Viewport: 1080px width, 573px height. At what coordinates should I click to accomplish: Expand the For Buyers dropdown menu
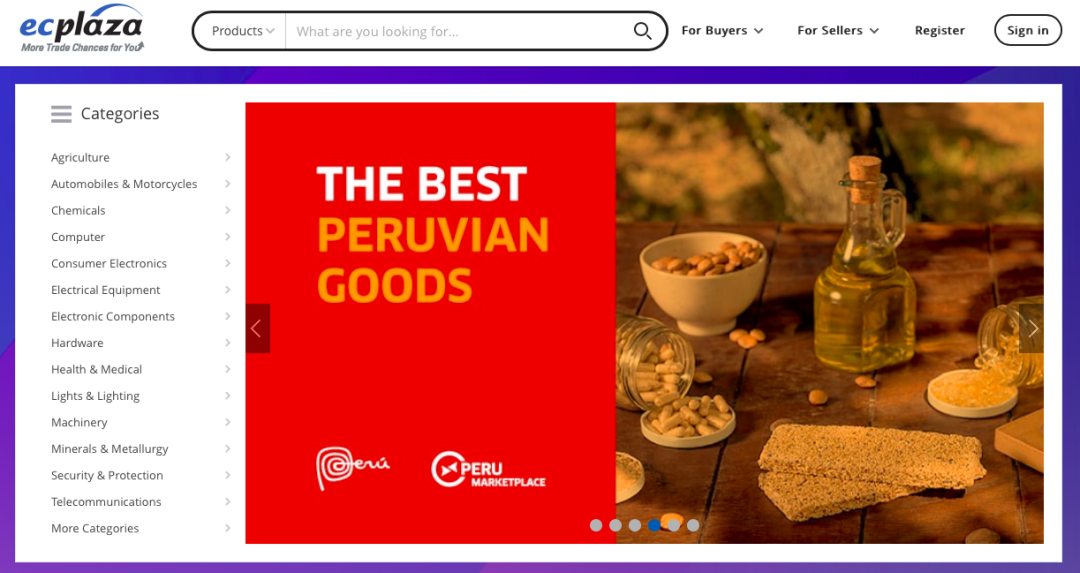722,30
